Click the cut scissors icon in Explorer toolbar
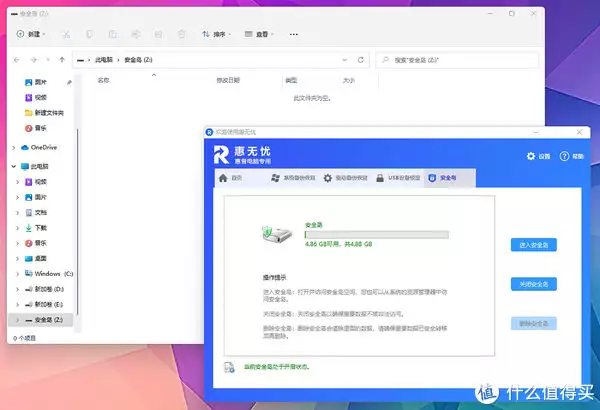 [66, 34]
